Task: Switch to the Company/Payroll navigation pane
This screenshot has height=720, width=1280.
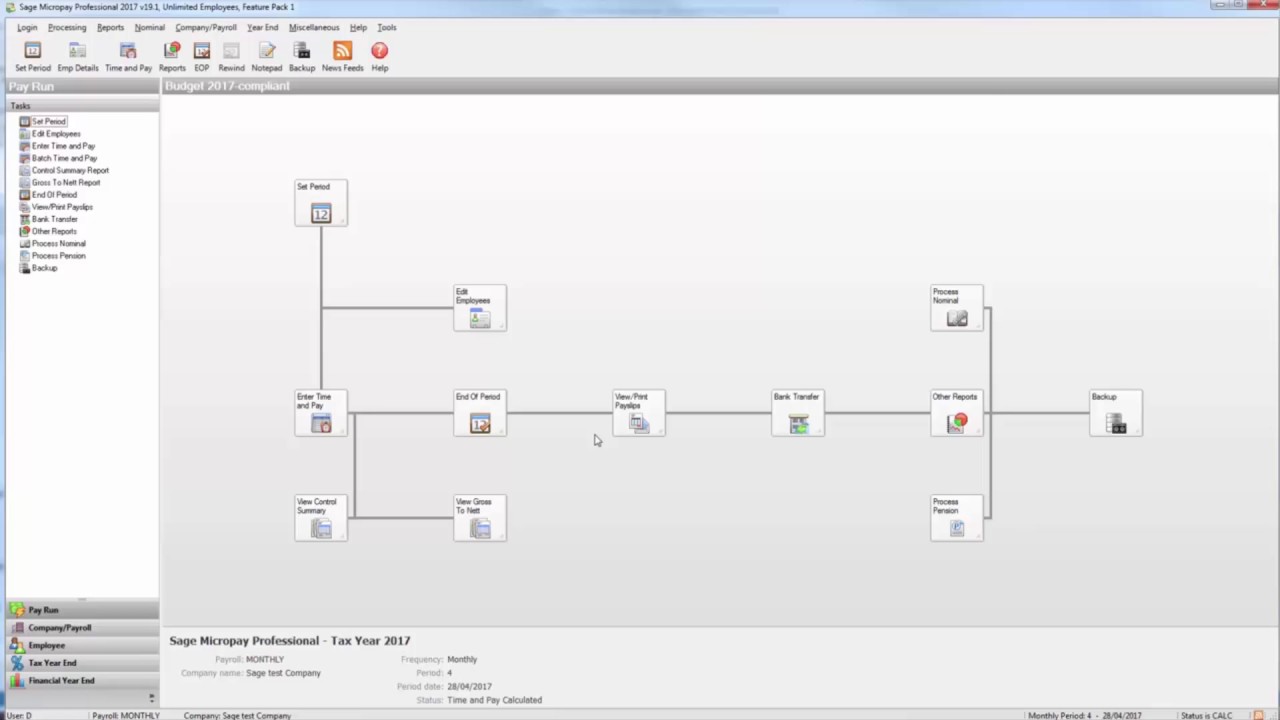Action: (x=82, y=628)
